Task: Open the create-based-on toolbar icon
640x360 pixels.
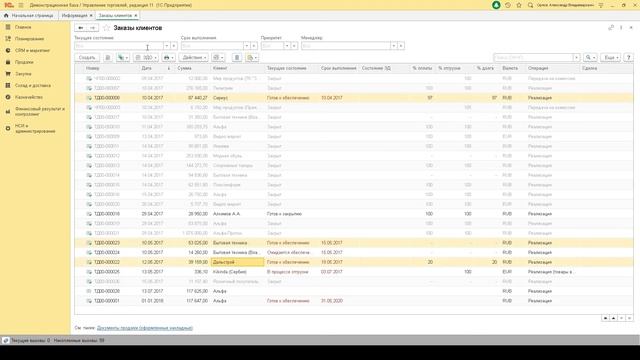Action: pos(122,58)
